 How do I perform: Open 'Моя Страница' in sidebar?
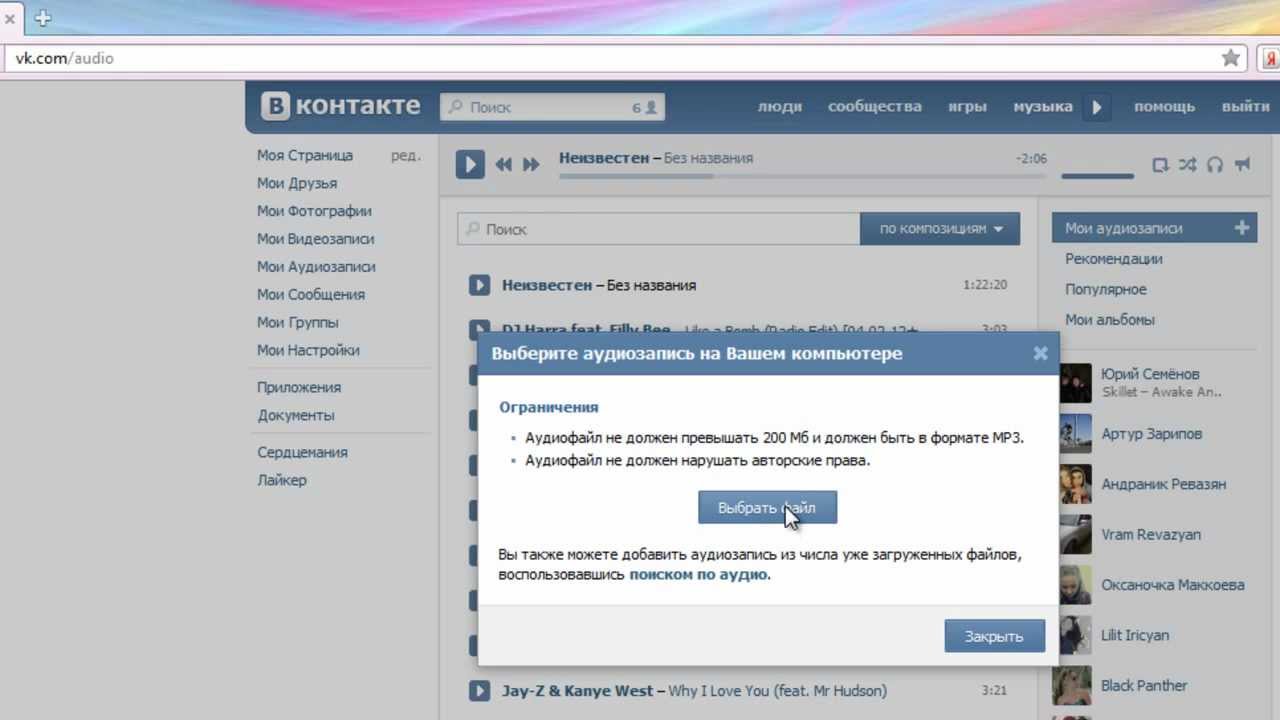pos(305,156)
